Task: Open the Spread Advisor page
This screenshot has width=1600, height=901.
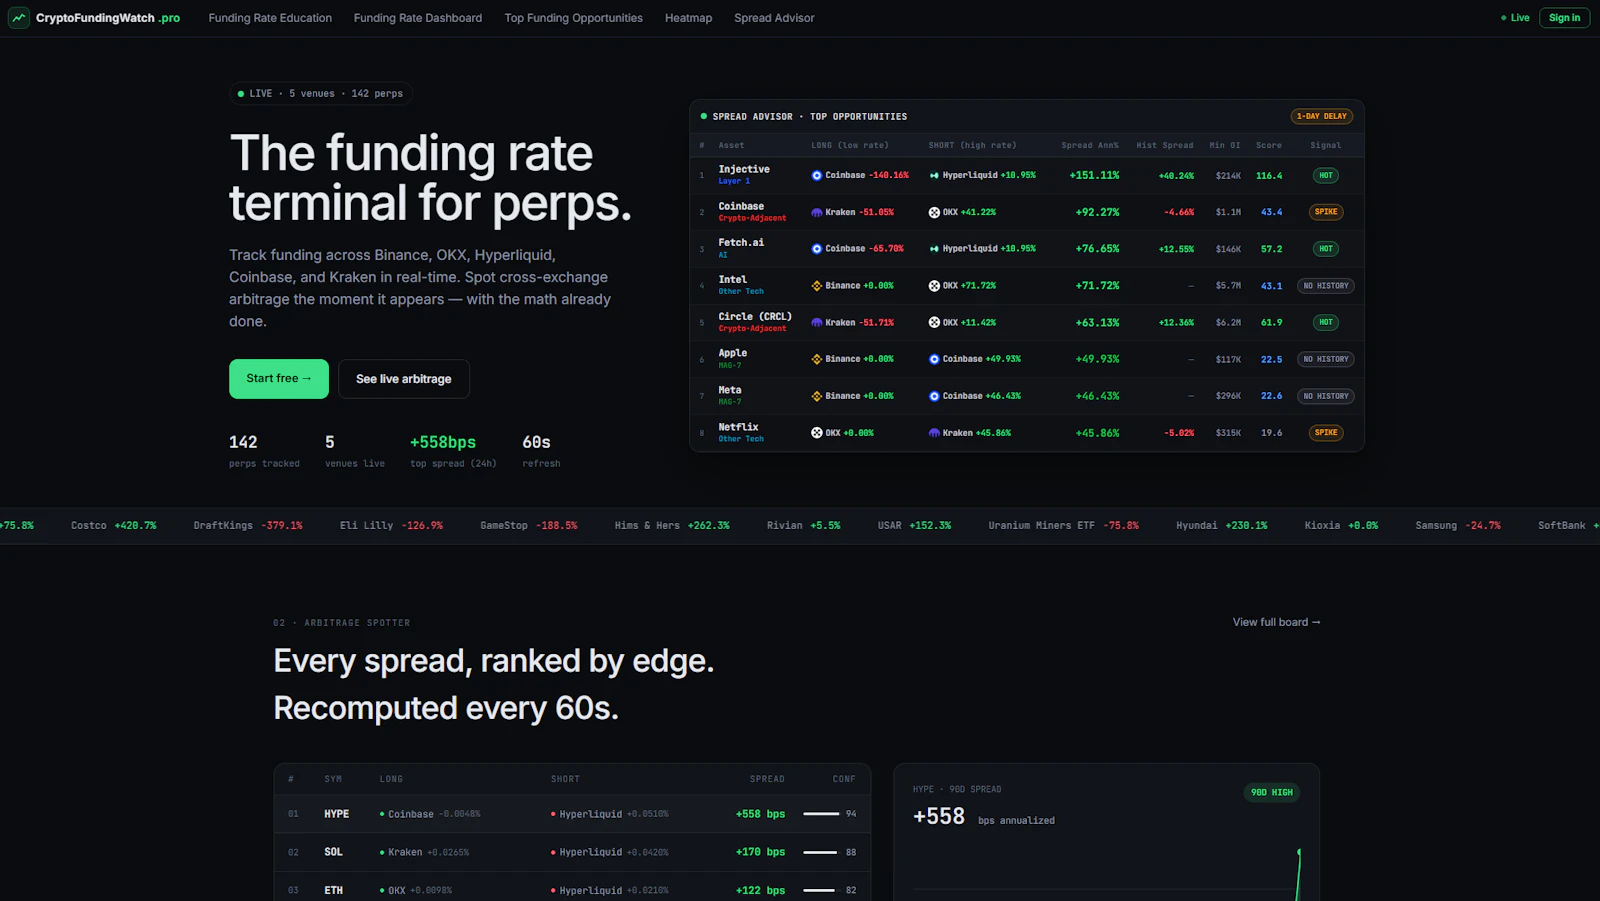Action: [774, 18]
